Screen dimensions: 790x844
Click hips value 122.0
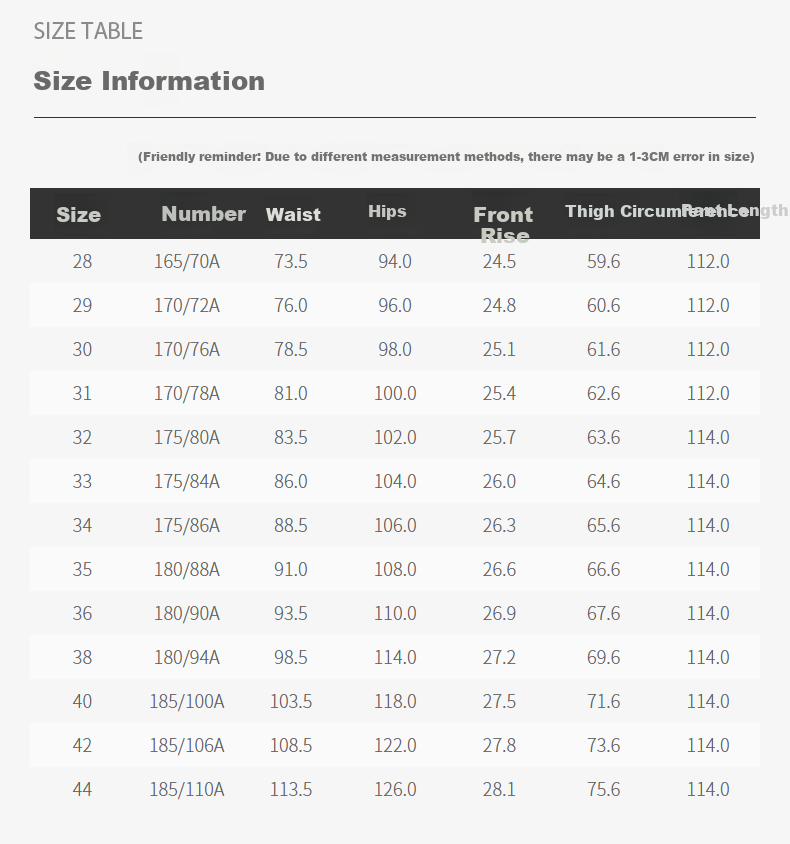395,745
